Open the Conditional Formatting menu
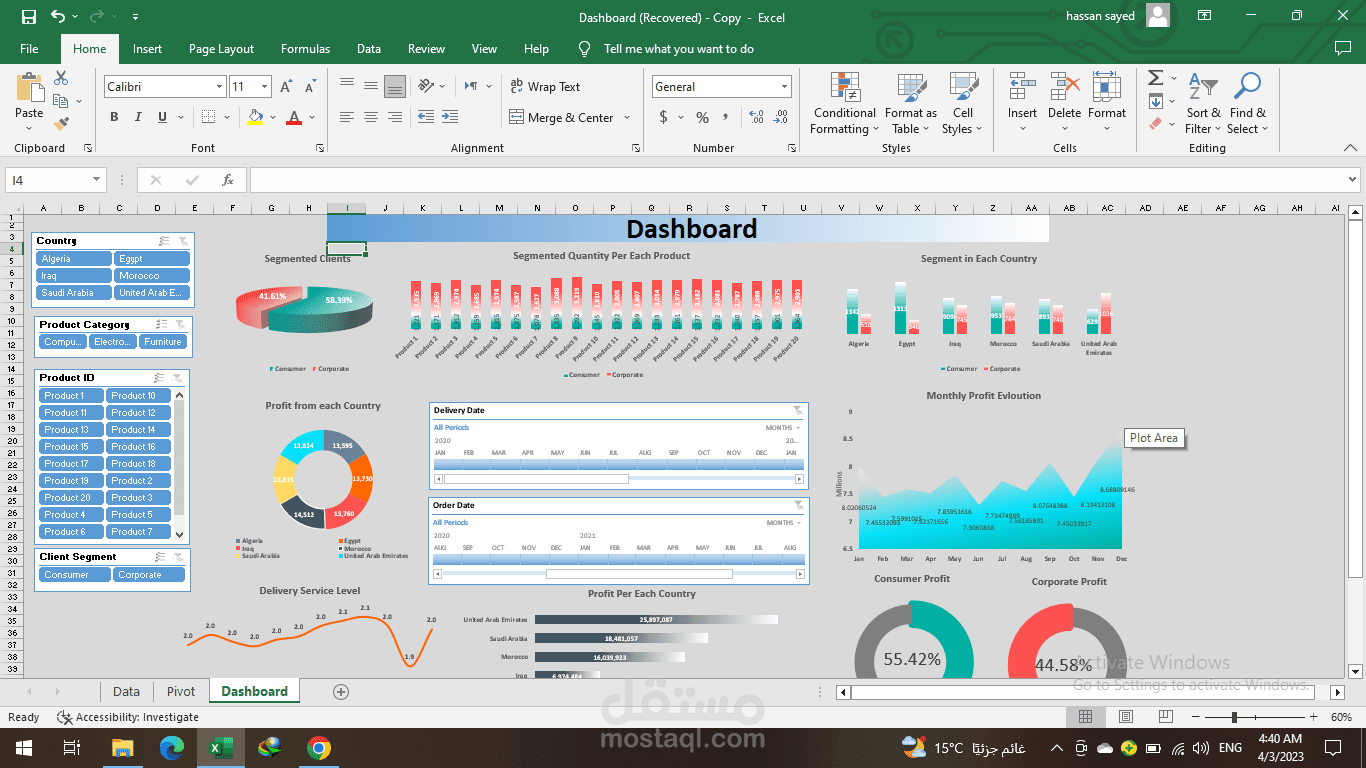Screen dimensions: 1366x768 tap(844, 103)
